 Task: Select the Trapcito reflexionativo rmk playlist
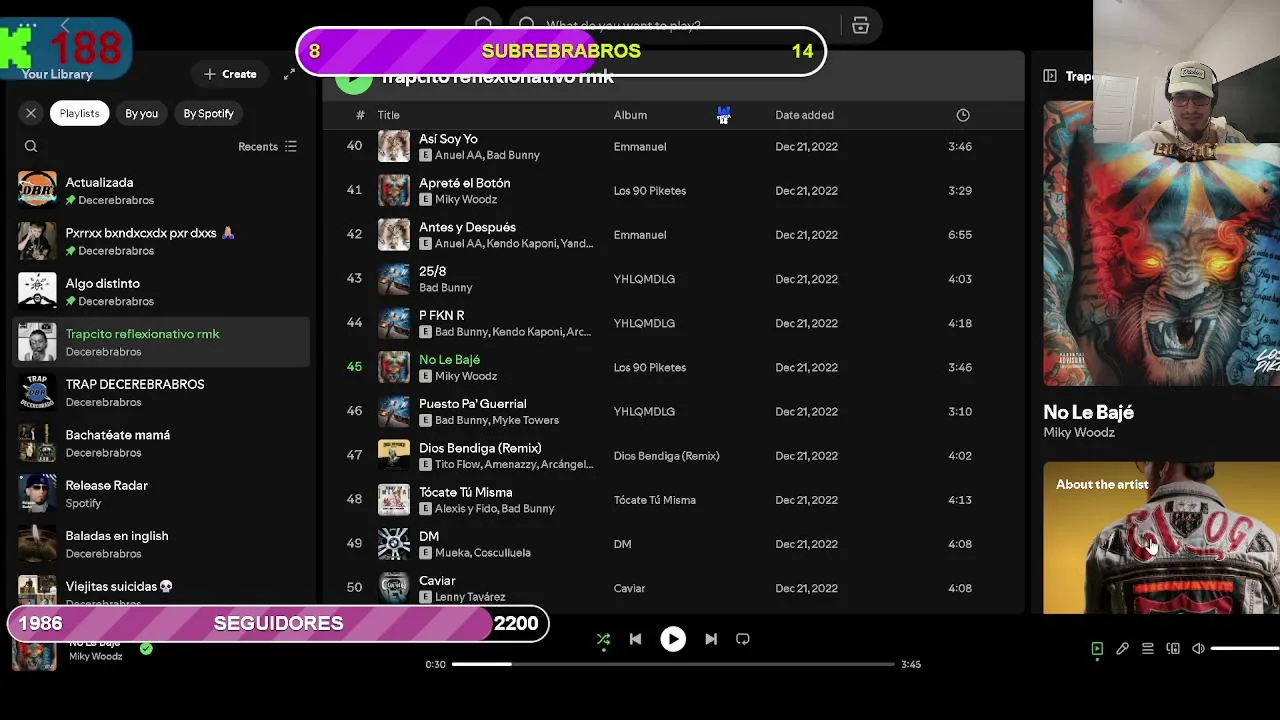coord(161,342)
